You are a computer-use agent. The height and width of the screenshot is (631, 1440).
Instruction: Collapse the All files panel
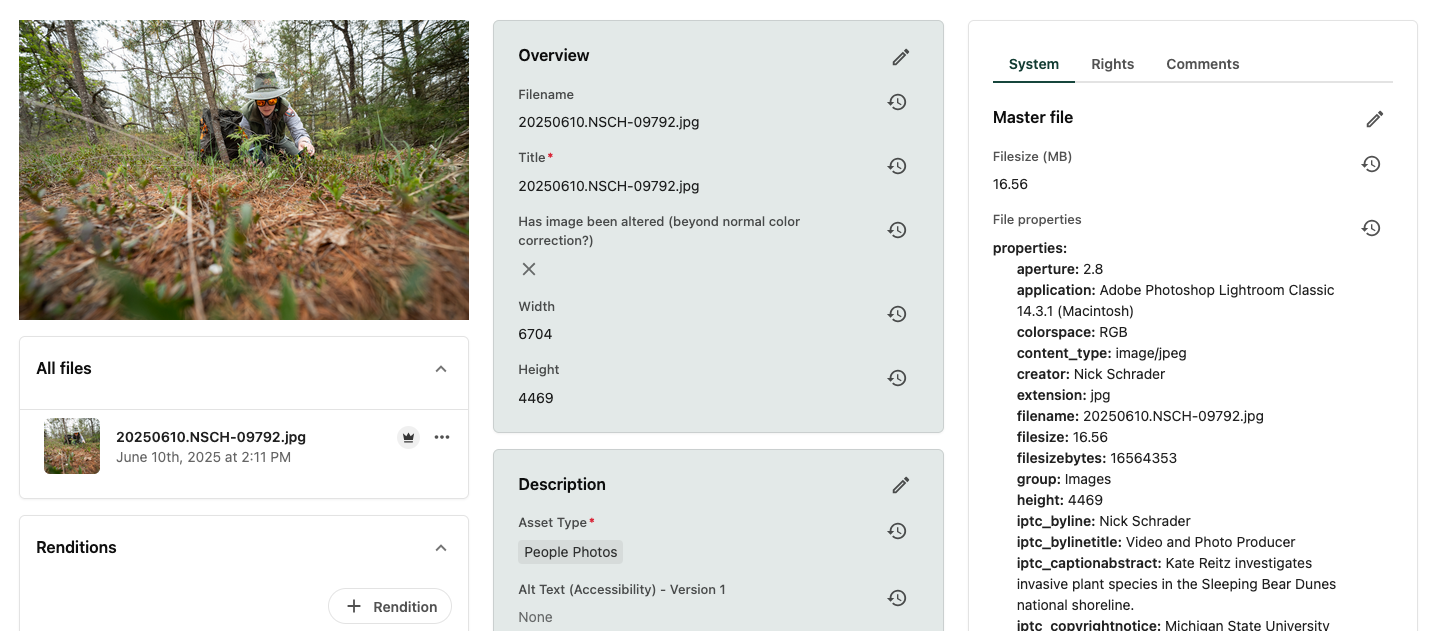(441, 369)
